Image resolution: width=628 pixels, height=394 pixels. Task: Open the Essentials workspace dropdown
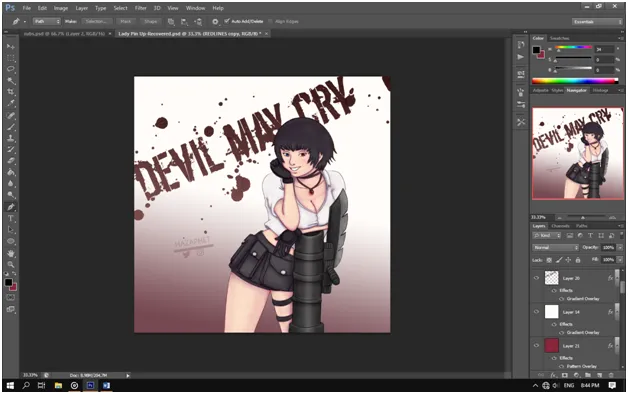point(596,22)
